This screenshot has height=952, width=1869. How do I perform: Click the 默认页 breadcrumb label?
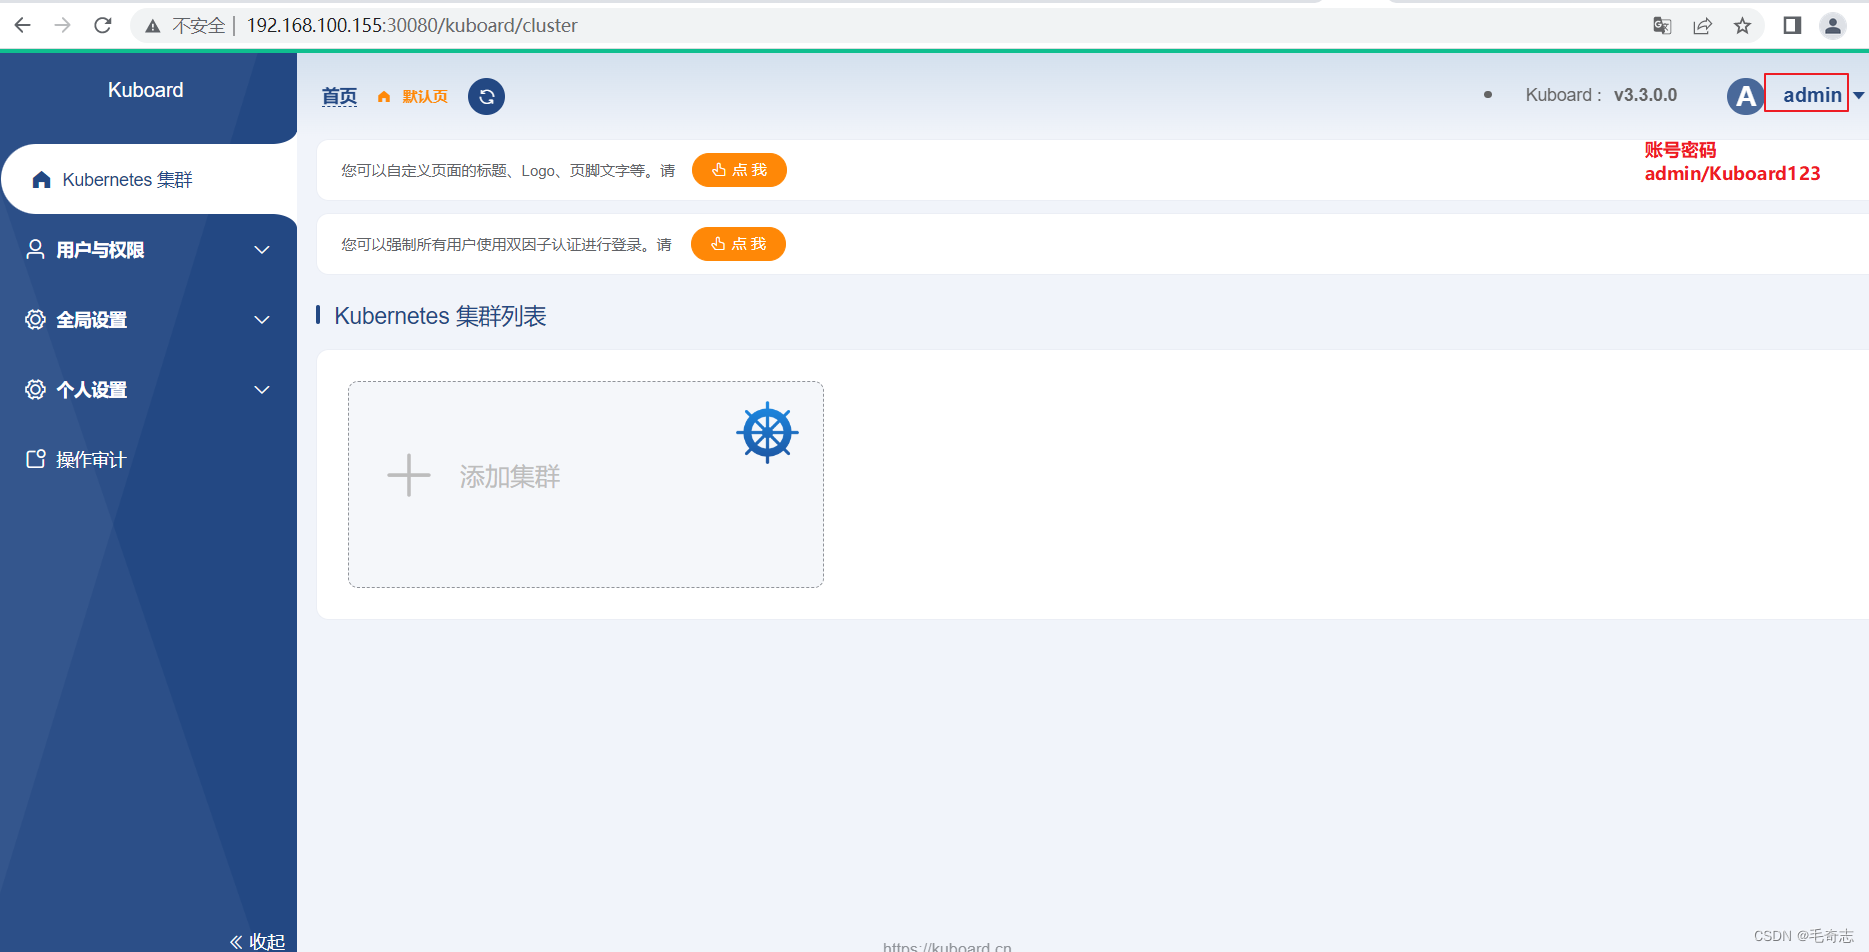[x=425, y=97]
